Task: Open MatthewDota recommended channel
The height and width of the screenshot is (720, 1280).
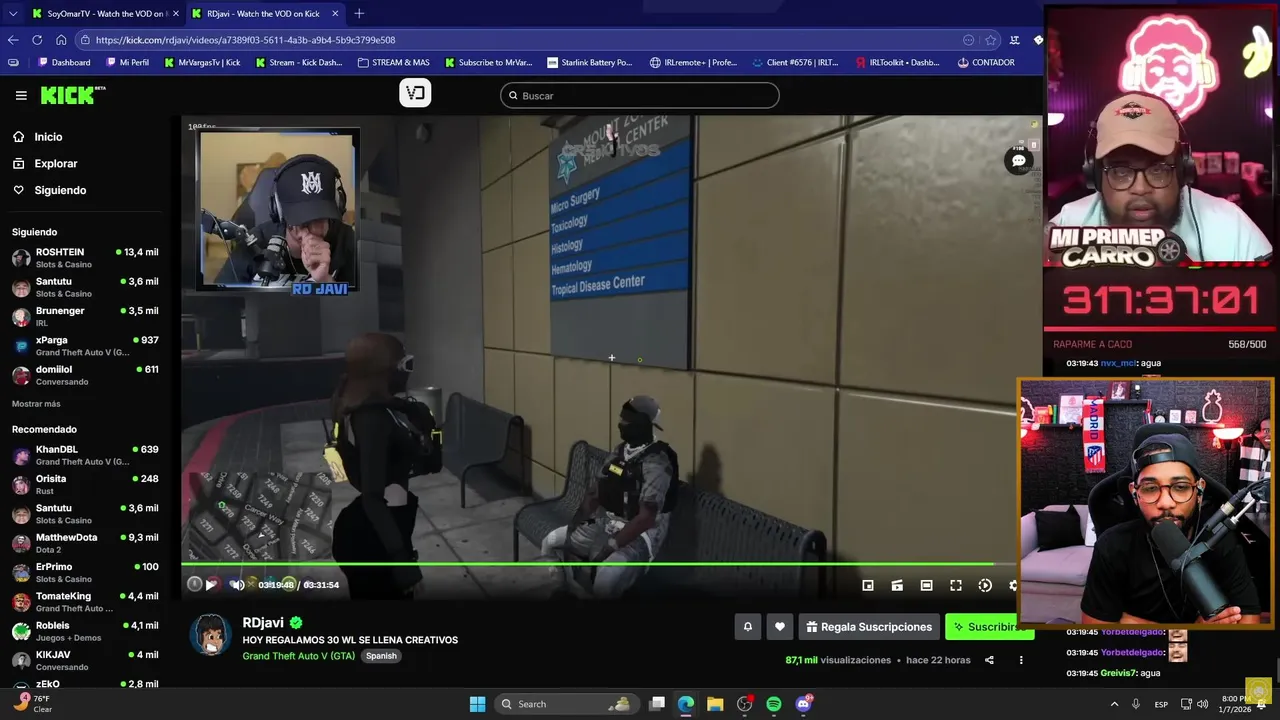Action: click(85, 543)
